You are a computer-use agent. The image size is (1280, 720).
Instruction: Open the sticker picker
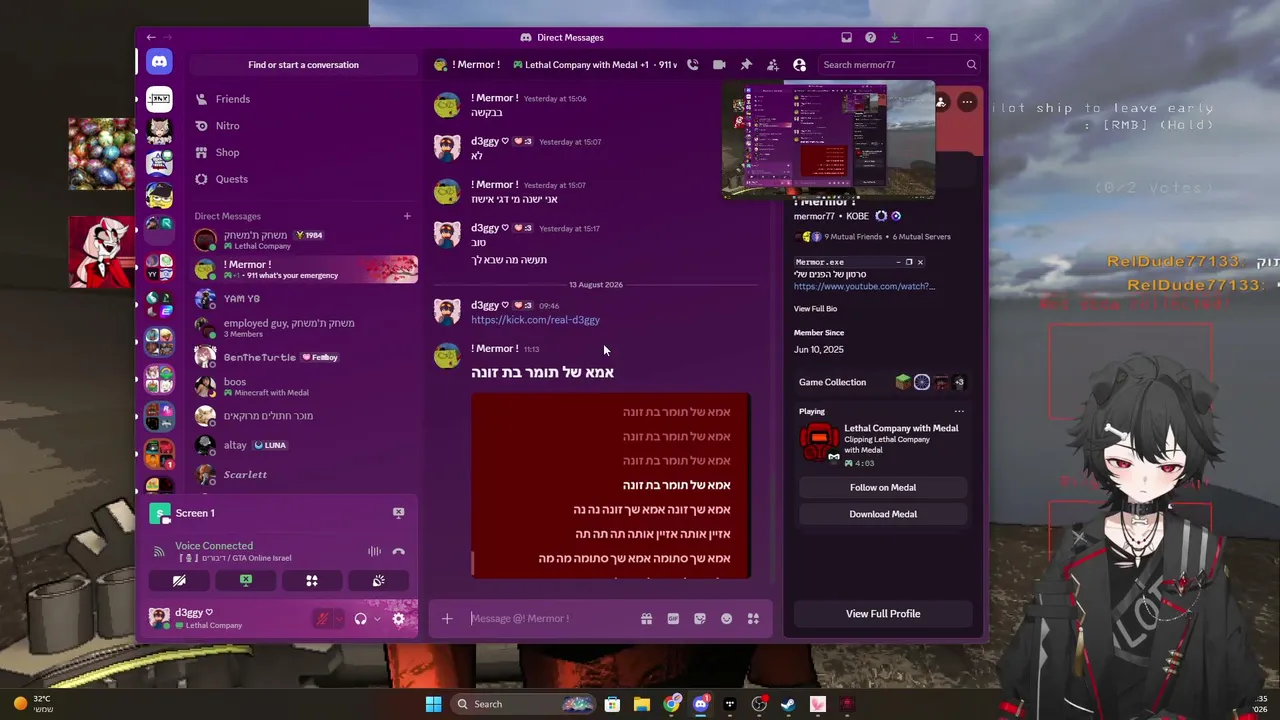[x=700, y=619]
